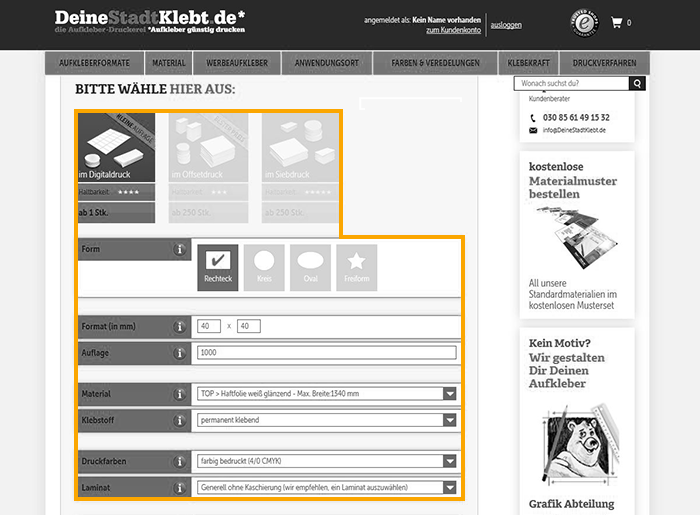The width and height of the screenshot is (700, 515).
Task: Click the info@DeineStadtKlebt.de email link
Action: (x=574, y=130)
